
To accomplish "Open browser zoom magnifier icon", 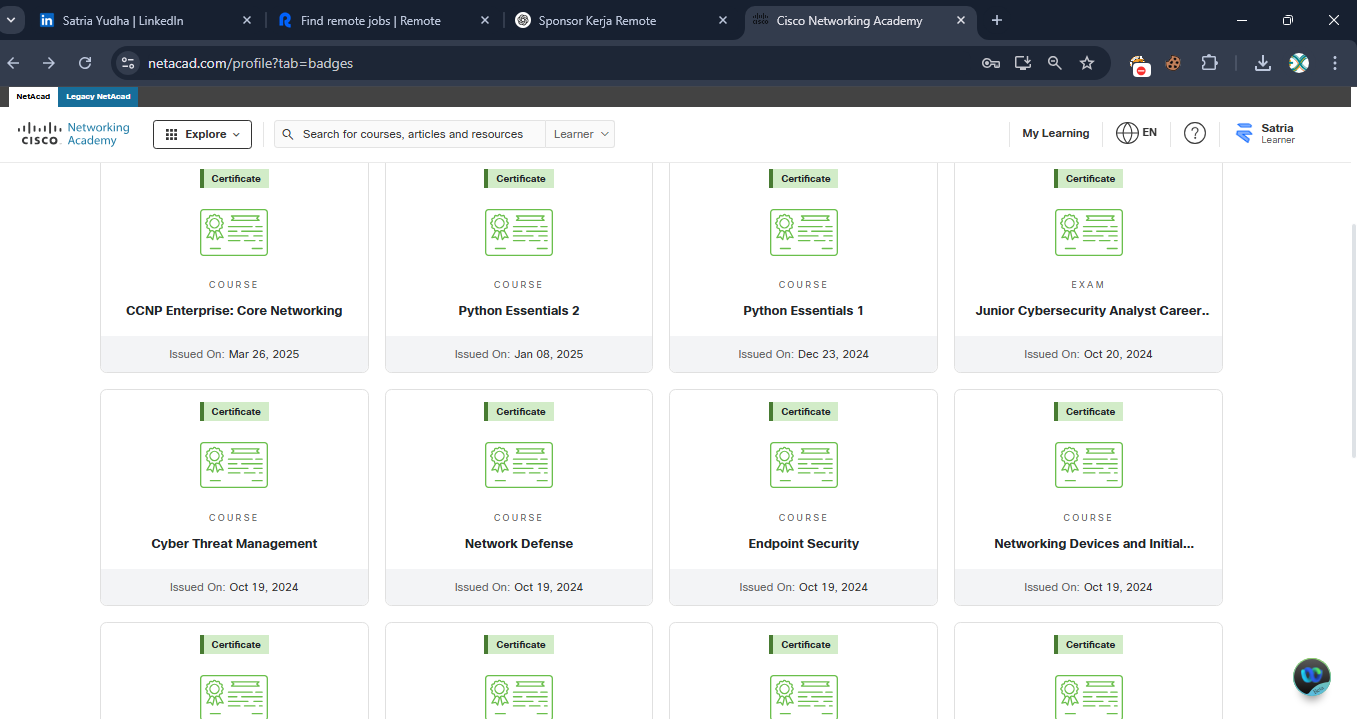I will pos(1055,63).
